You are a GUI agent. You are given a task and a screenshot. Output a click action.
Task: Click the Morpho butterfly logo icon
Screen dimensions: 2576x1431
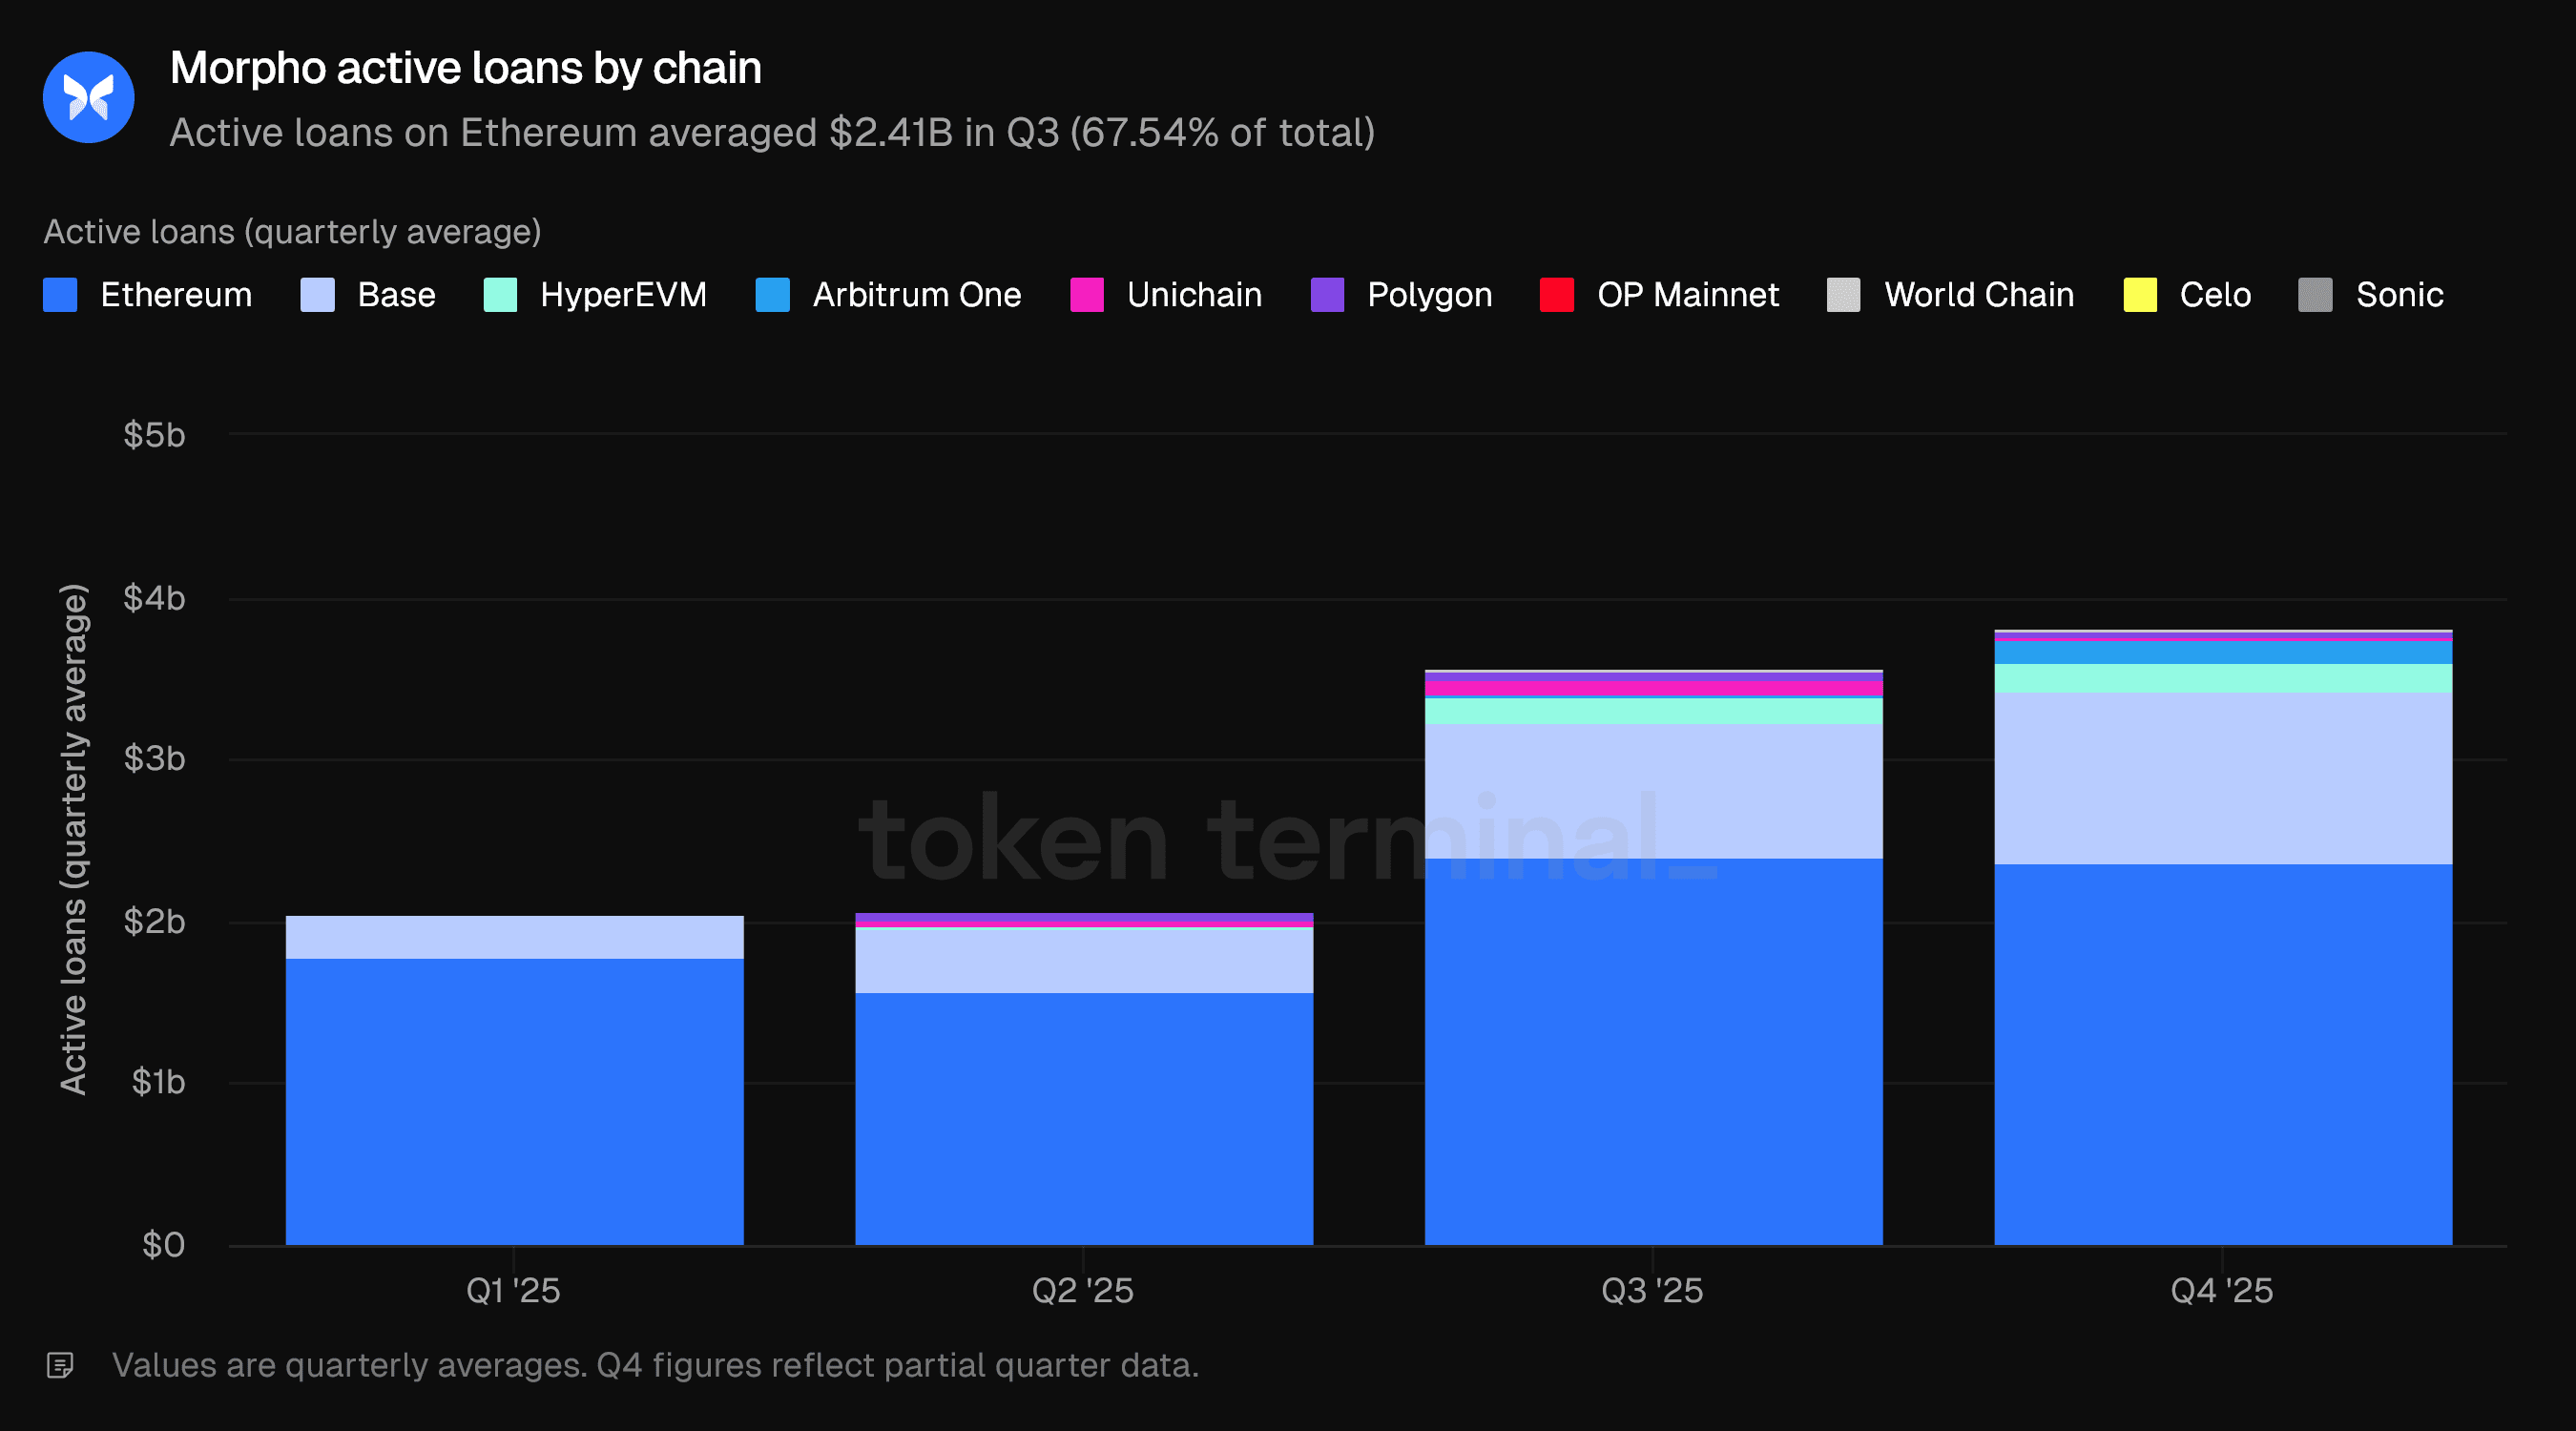coord(88,97)
